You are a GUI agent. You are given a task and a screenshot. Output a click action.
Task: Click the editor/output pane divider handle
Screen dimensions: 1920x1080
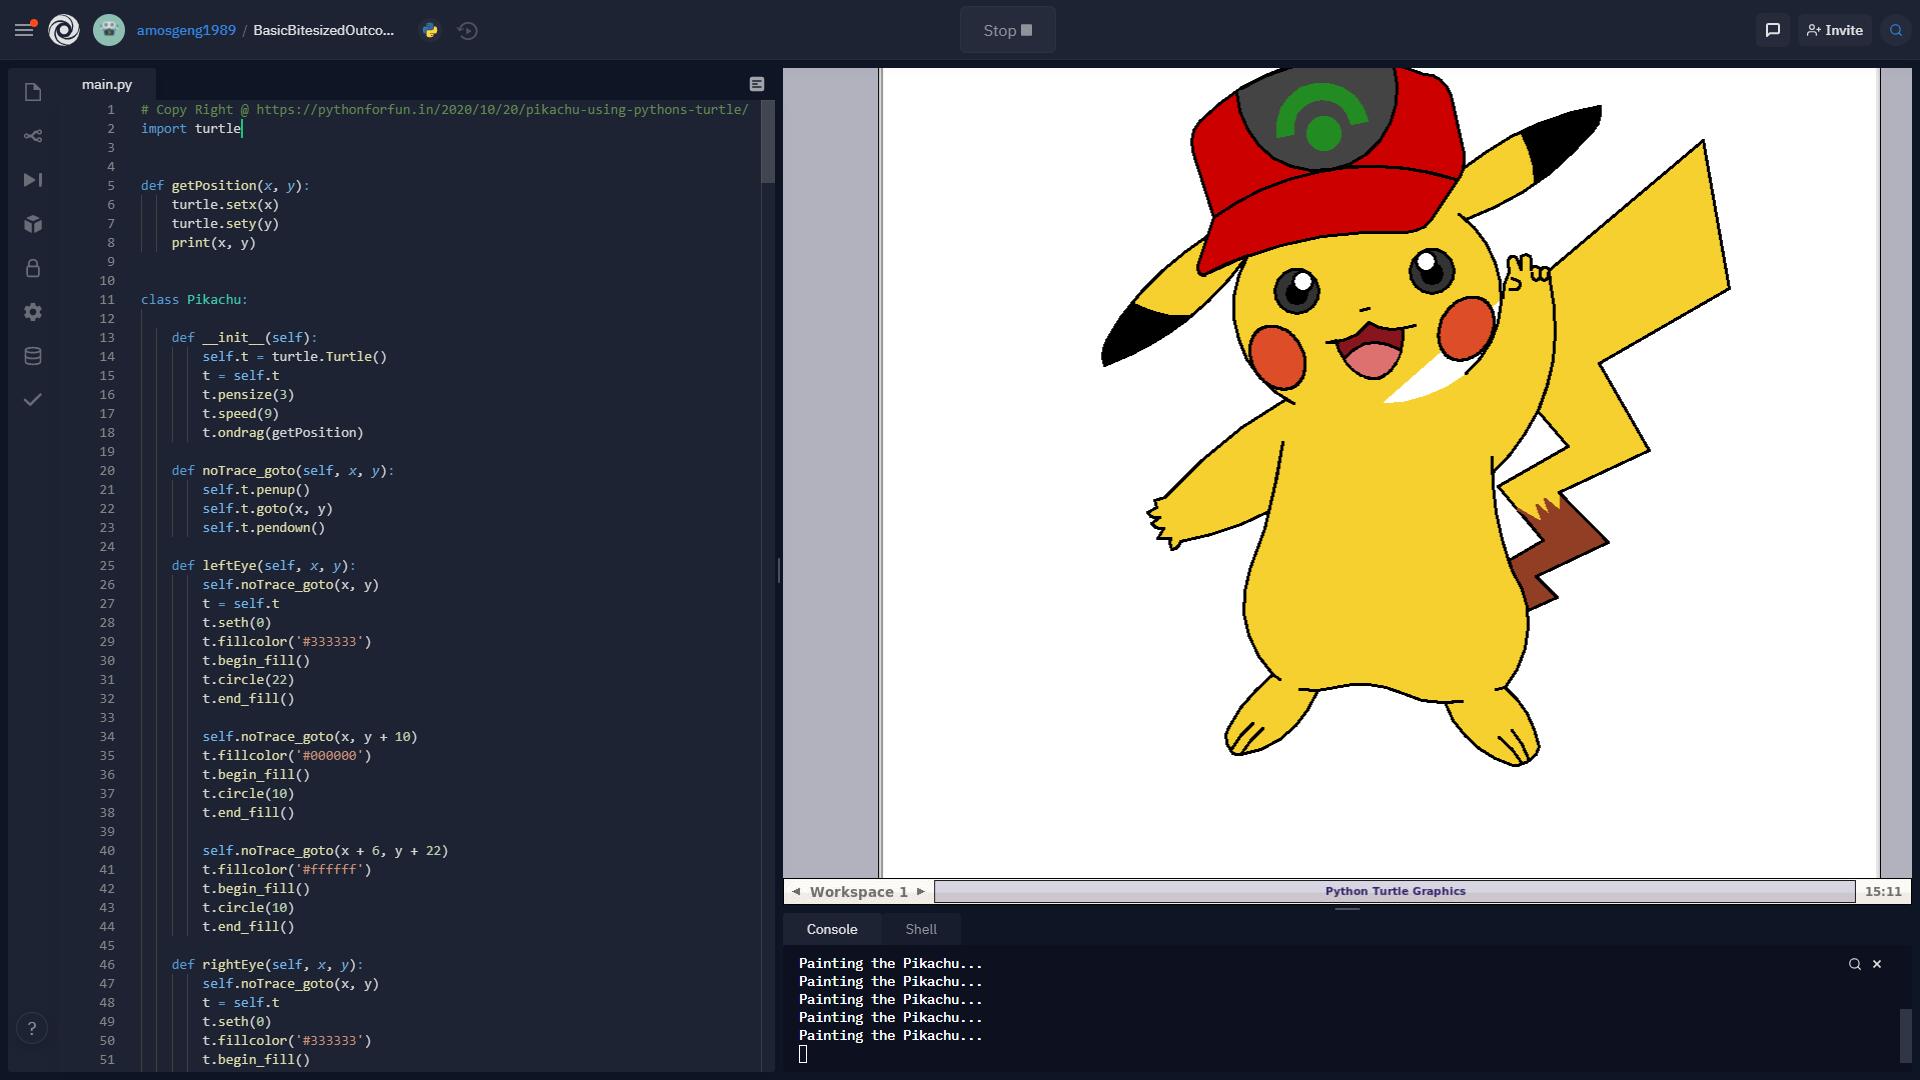778,570
